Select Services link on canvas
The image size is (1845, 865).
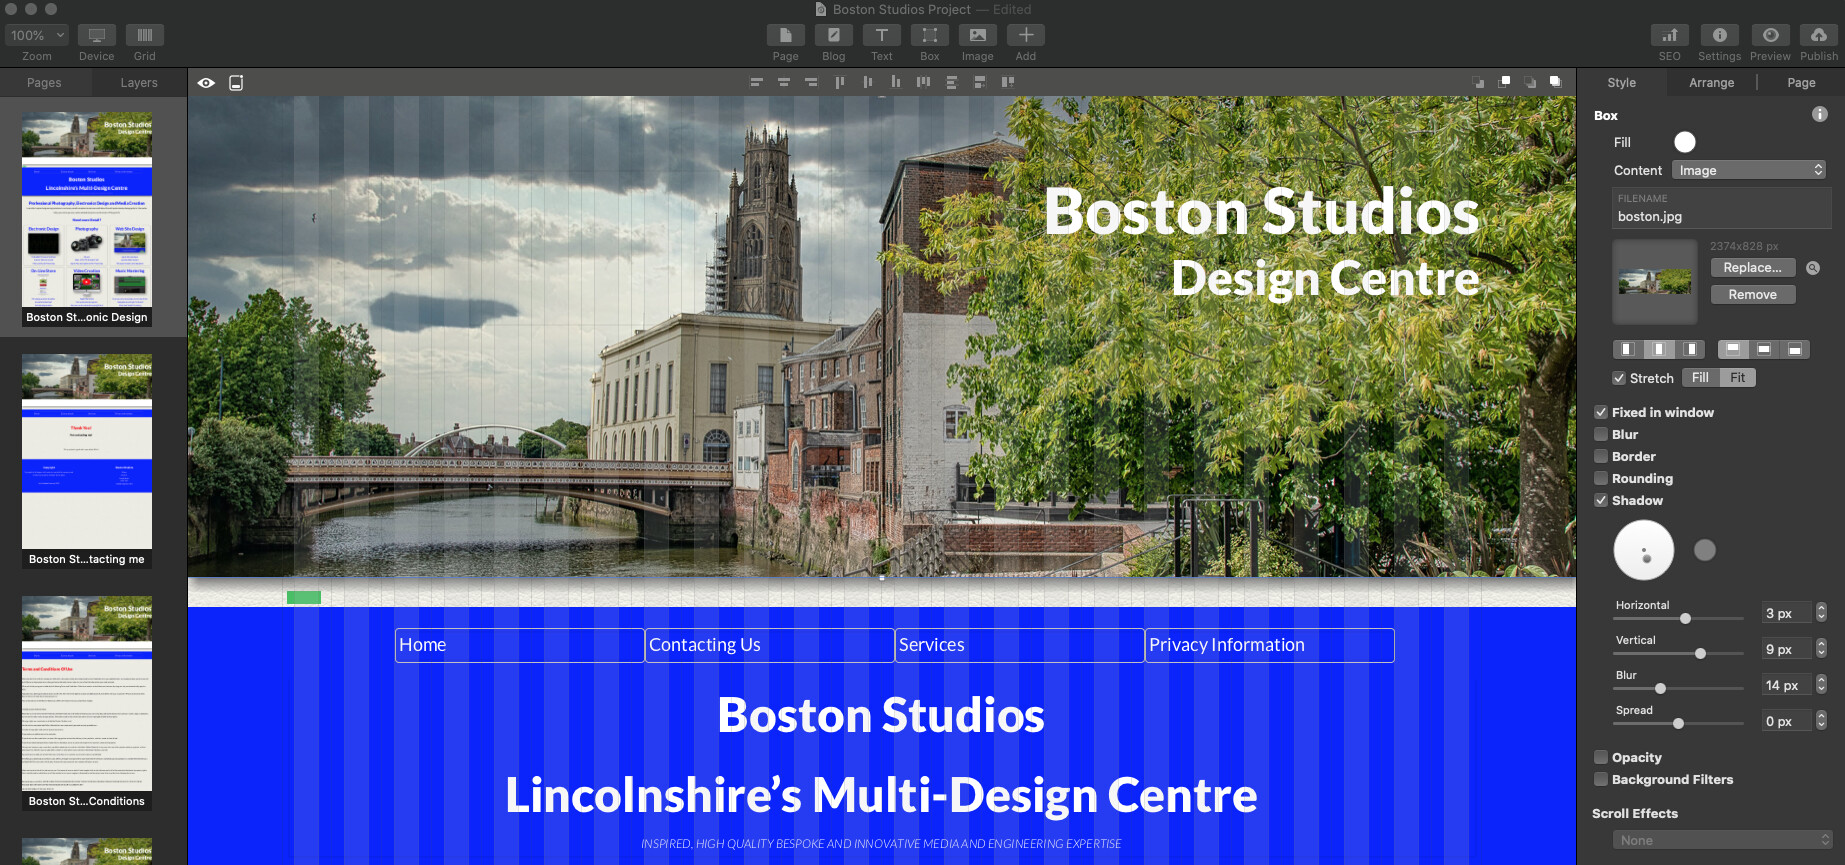coord(1020,645)
